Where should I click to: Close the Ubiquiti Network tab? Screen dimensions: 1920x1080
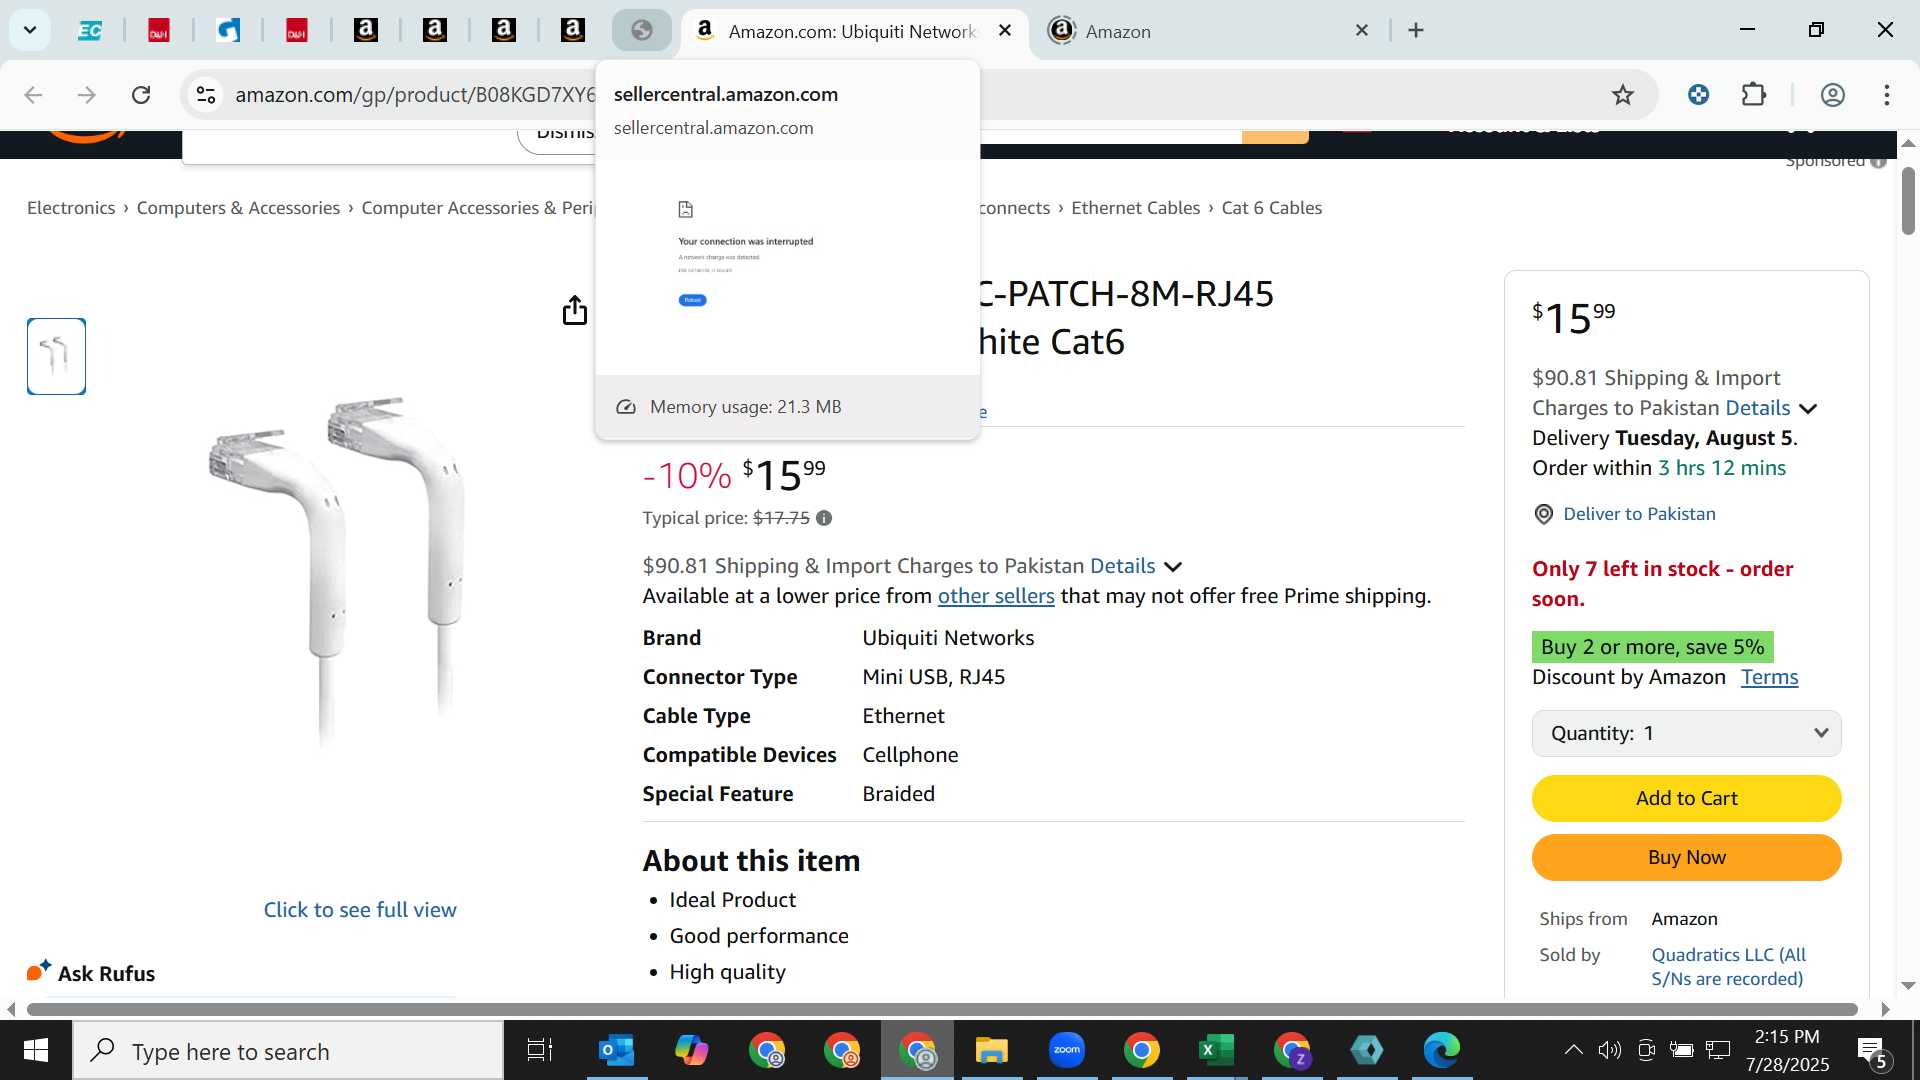click(x=1005, y=31)
